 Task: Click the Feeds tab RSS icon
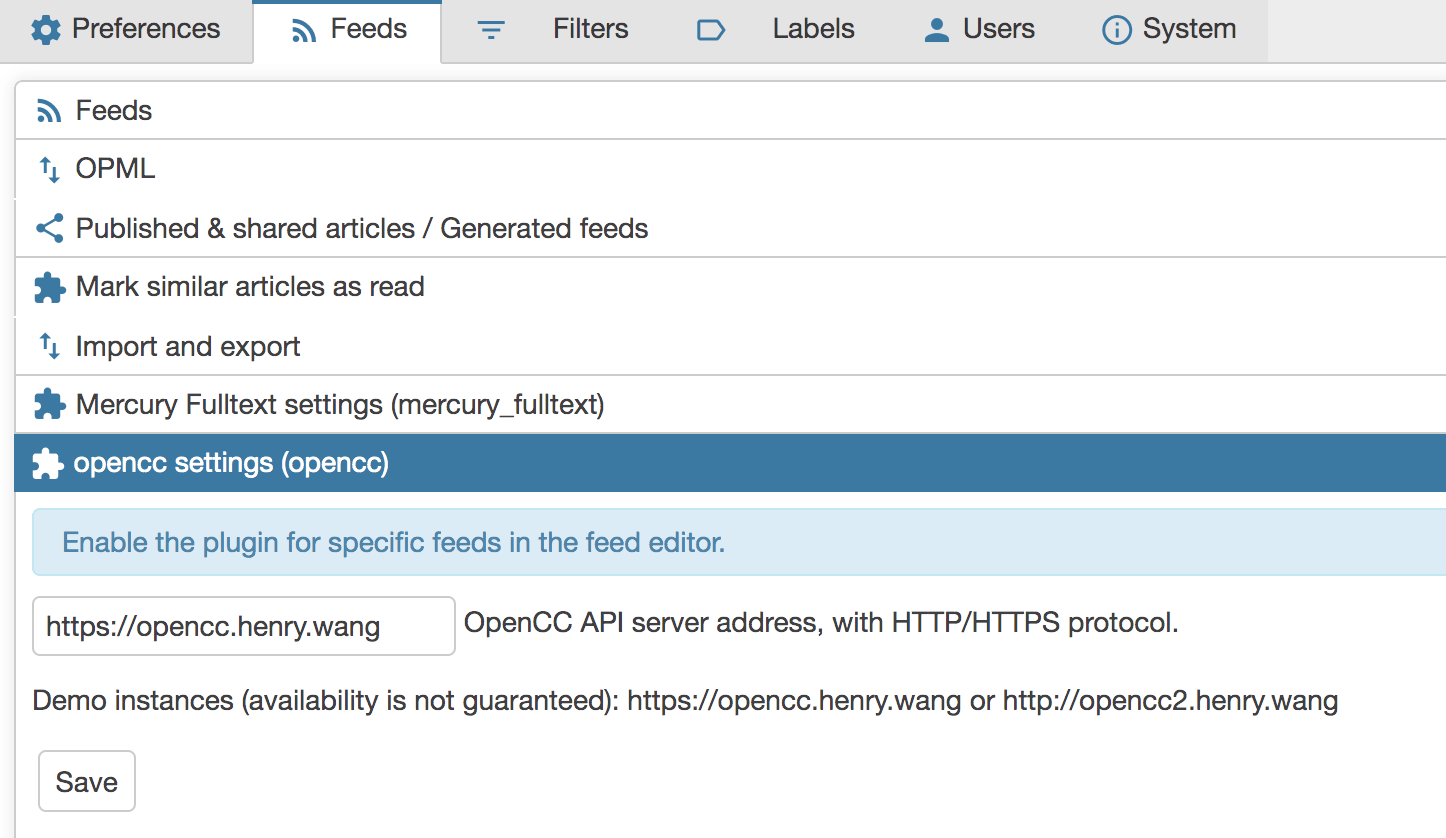(x=304, y=31)
